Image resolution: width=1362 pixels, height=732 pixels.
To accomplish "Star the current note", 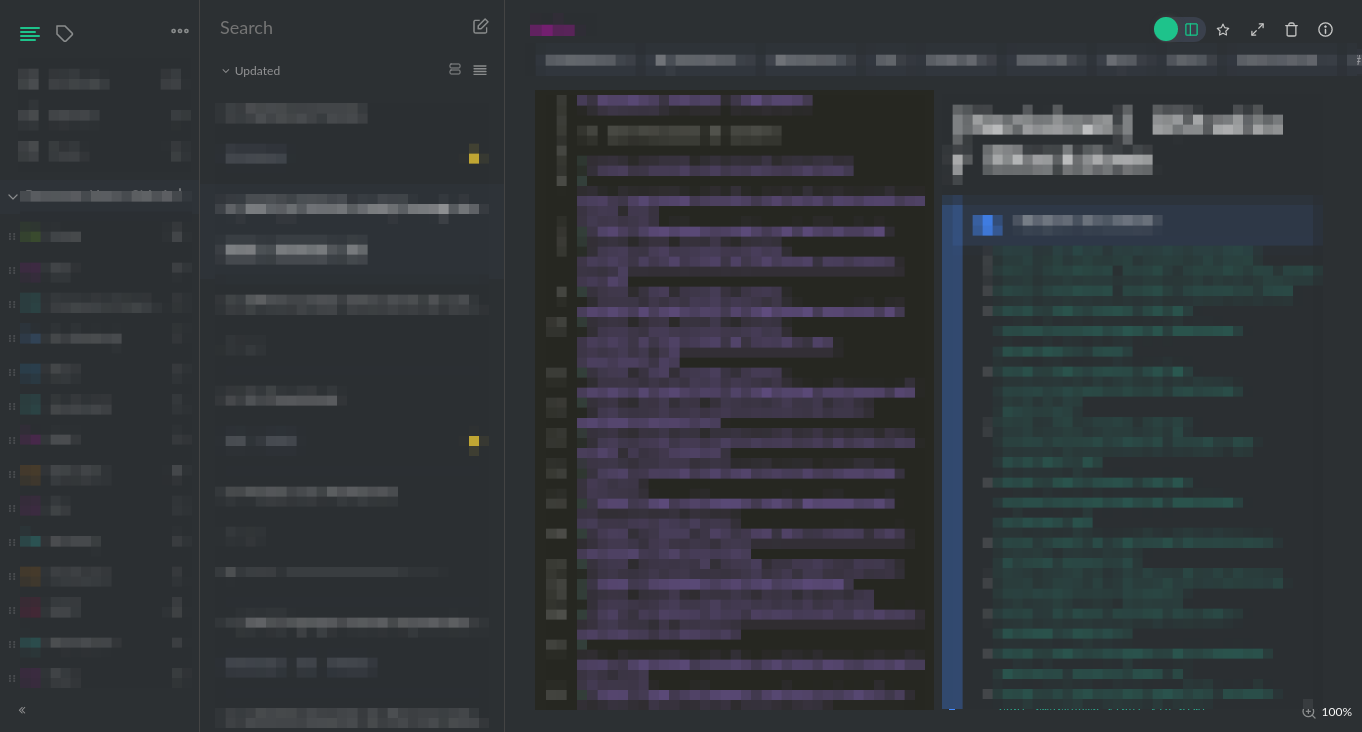I will (x=1223, y=30).
